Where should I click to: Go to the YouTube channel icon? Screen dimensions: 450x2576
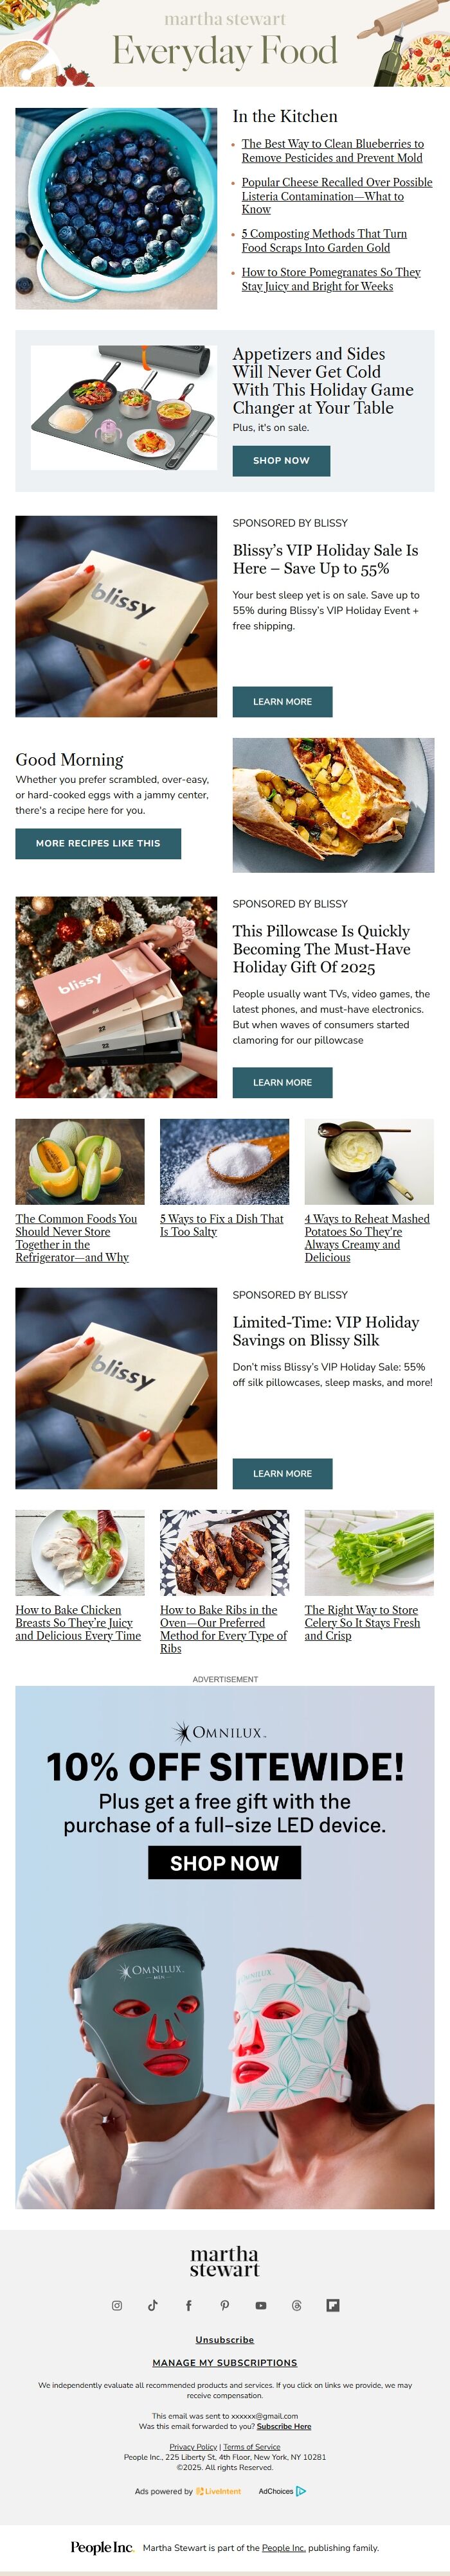pyautogui.click(x=261, y=2305)
